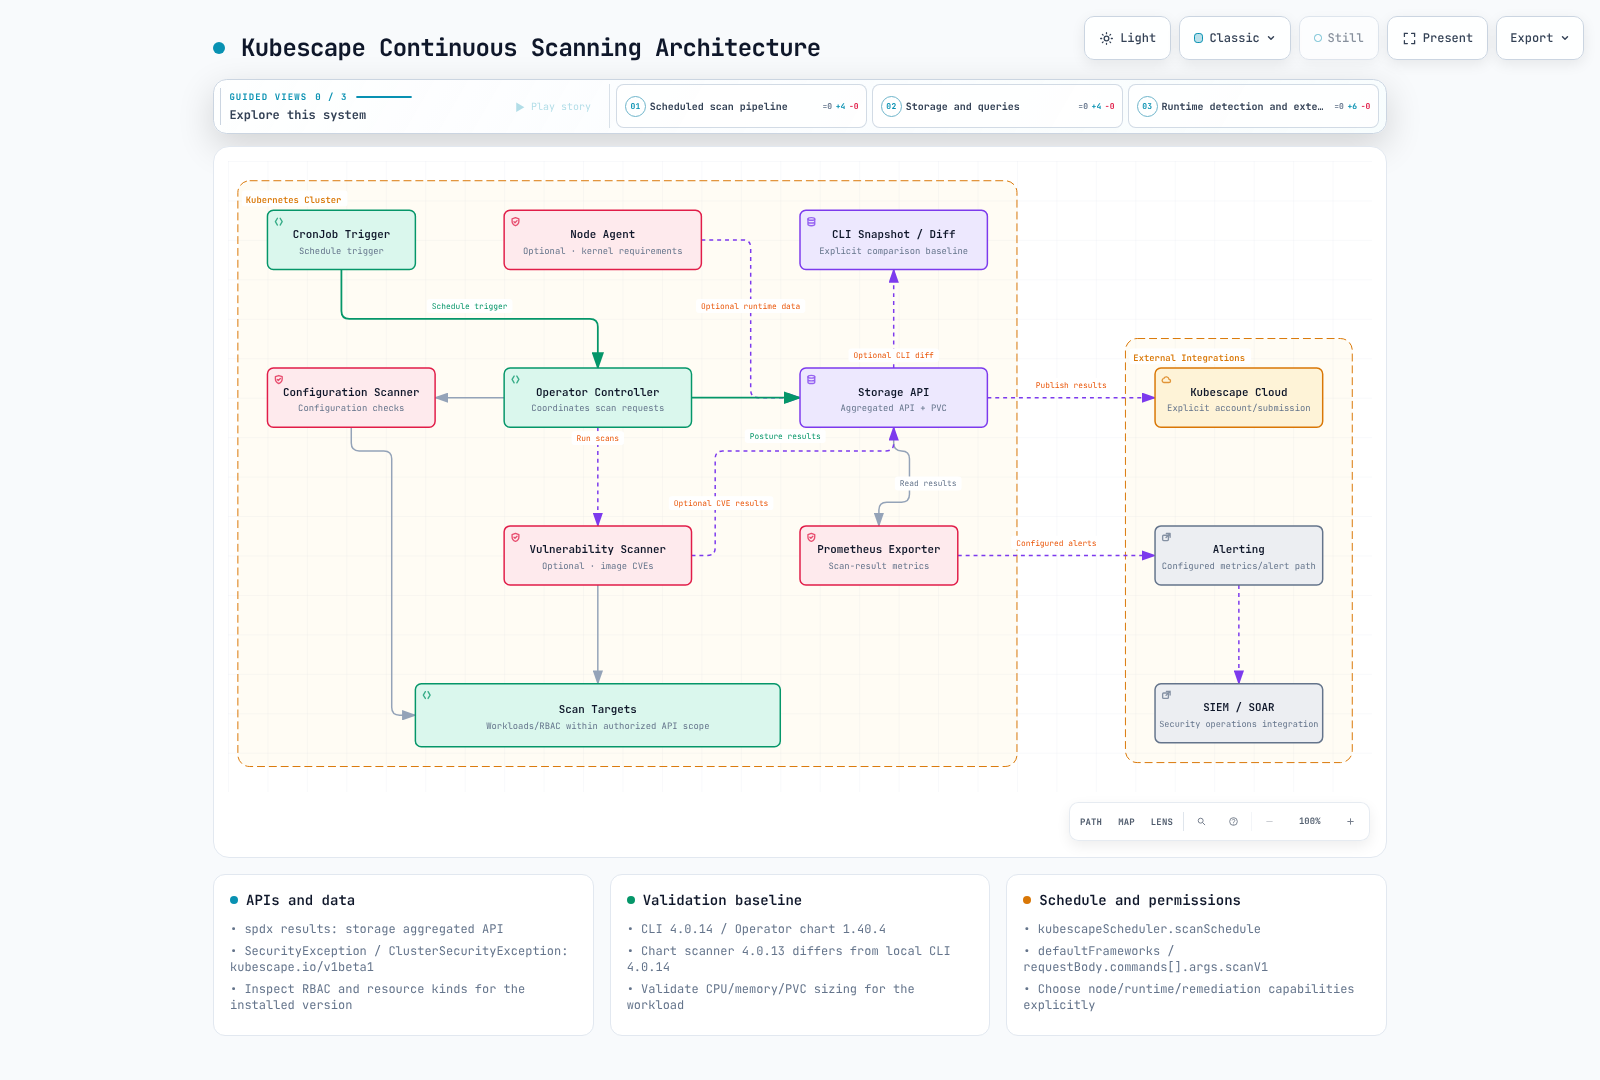Click the external icon on Alerting node

coord(1166,537)
